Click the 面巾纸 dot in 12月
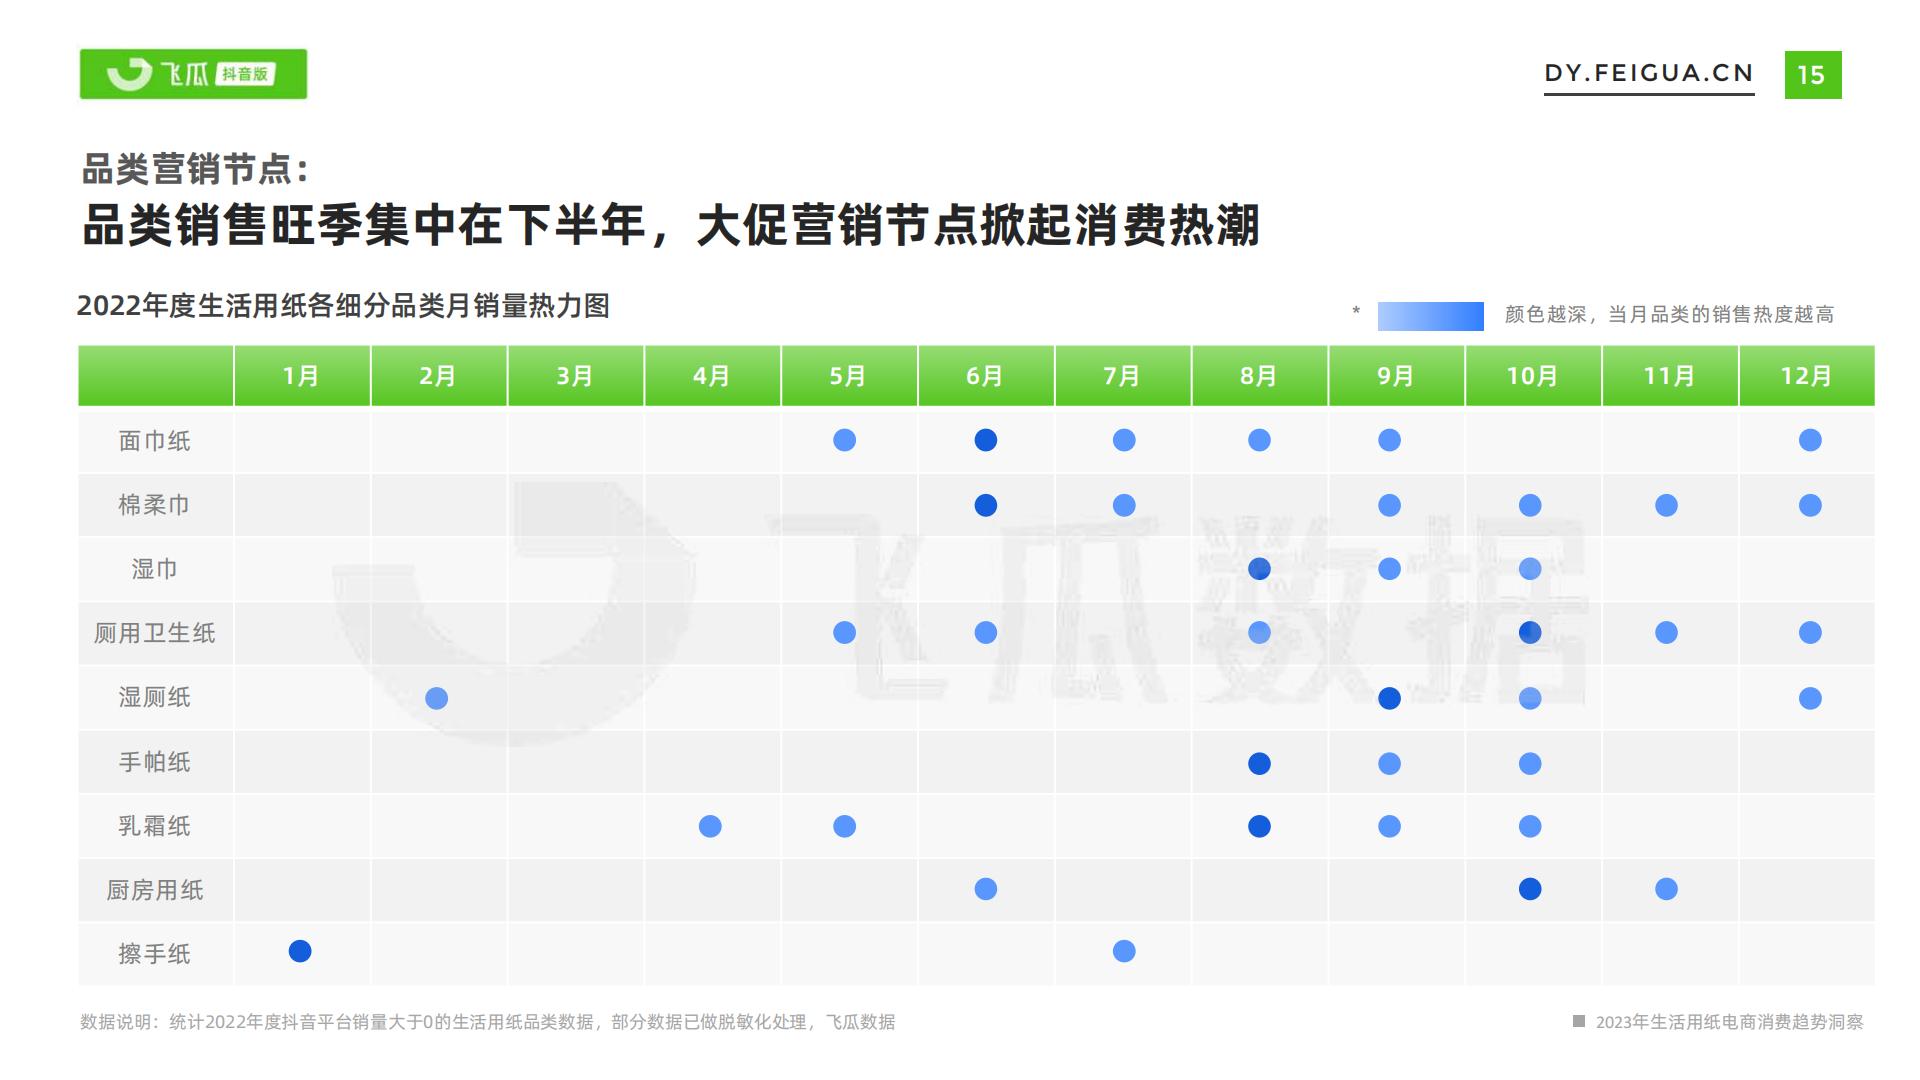 (x=1810, y=440)
